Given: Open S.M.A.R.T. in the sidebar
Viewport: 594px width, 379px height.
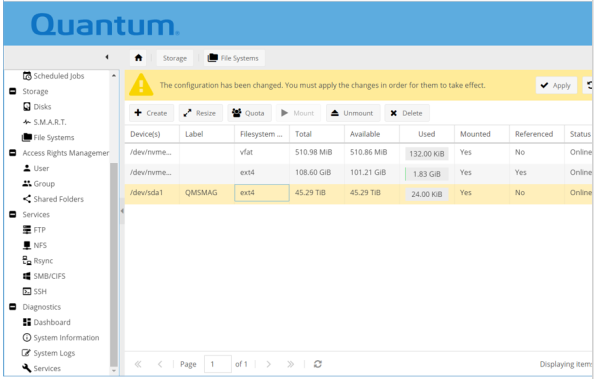Looking at the screenshot, I should [44, 122].
